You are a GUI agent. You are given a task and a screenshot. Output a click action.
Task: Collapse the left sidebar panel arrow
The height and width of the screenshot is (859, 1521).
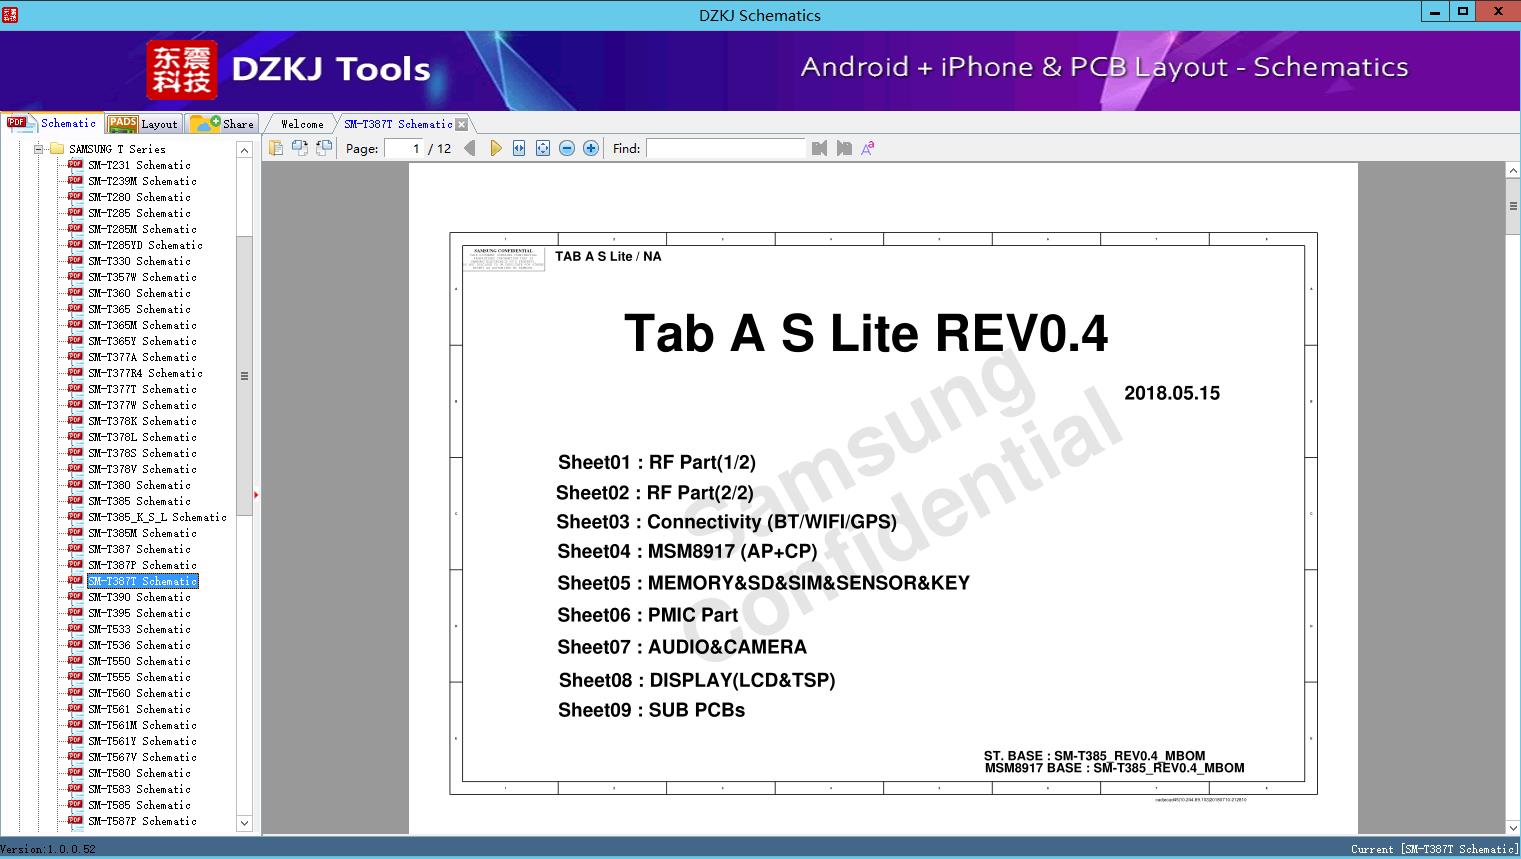256,494
